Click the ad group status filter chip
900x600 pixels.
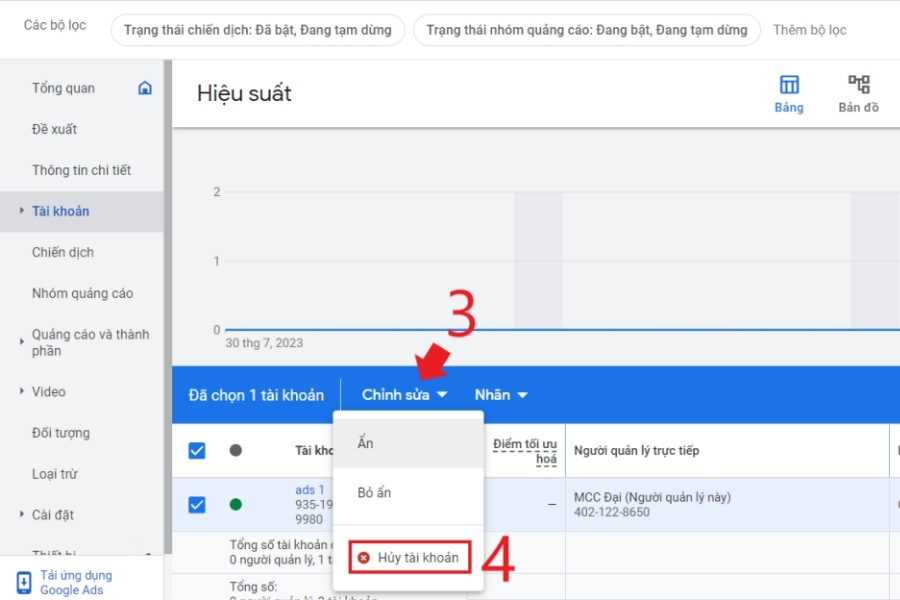tap(587, 30)
